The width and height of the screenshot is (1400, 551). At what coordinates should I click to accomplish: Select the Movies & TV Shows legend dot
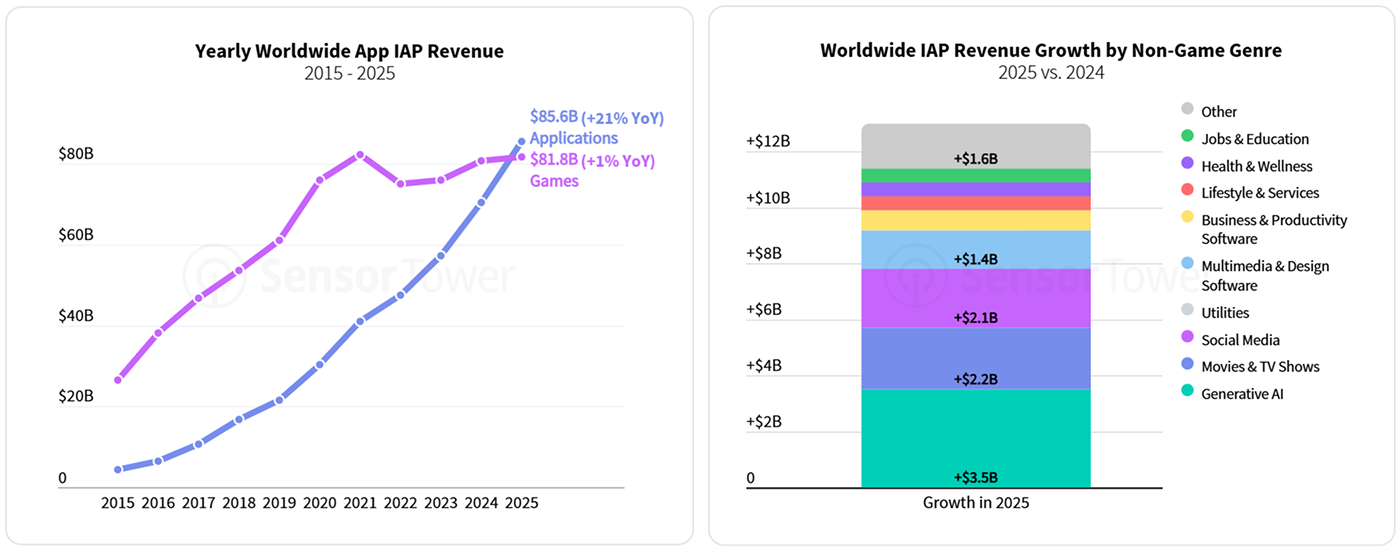(x=1187, y=366)
